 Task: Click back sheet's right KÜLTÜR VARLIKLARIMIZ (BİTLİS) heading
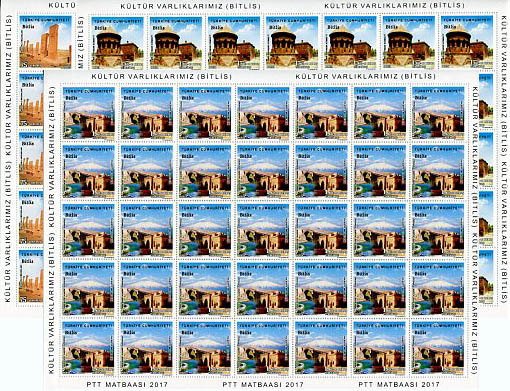click(395, 6)
